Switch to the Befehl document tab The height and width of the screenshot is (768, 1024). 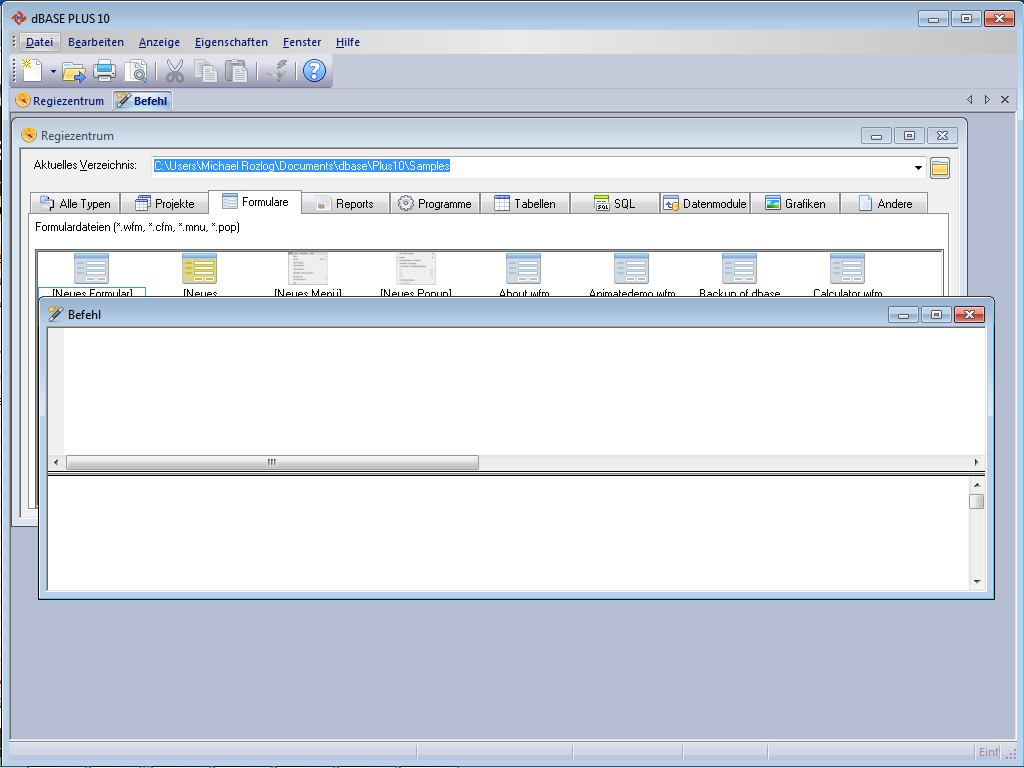[x=142, y=101]
